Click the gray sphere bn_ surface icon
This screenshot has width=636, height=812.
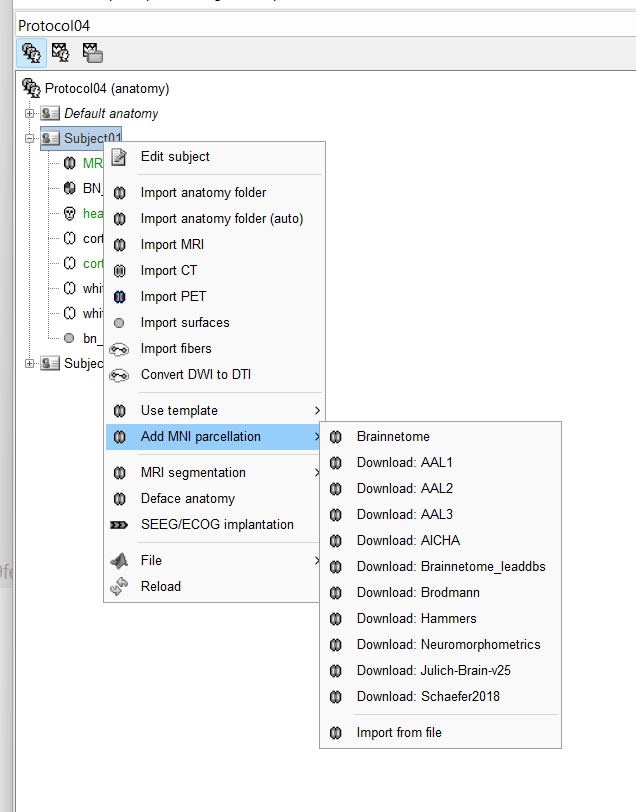point(69,338)
